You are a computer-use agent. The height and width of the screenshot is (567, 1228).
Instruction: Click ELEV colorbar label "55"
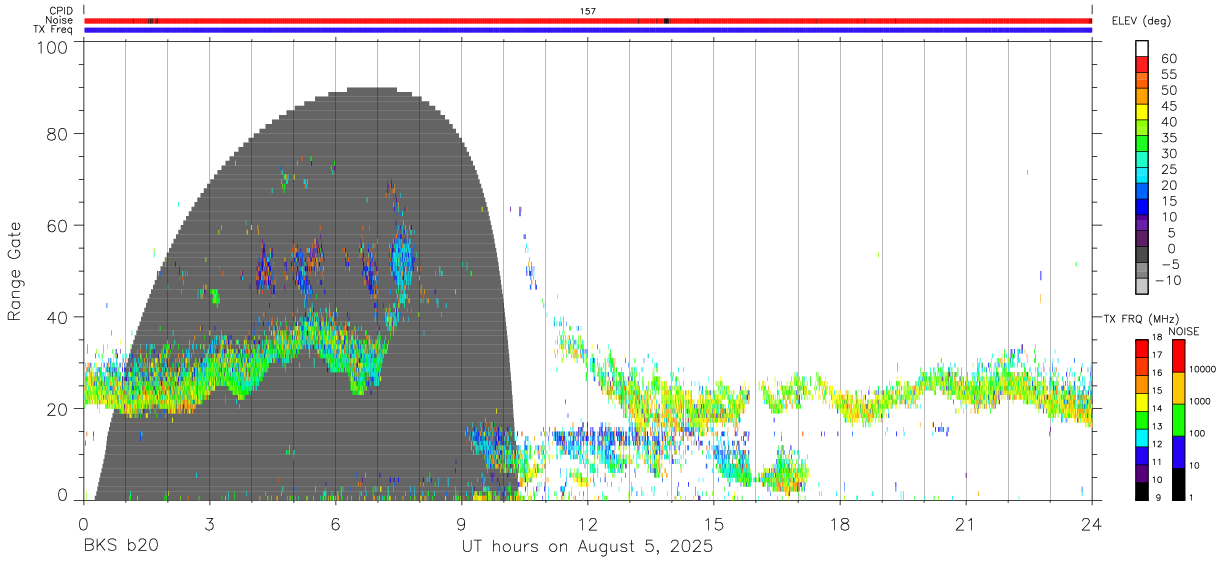pos(1168,74)
